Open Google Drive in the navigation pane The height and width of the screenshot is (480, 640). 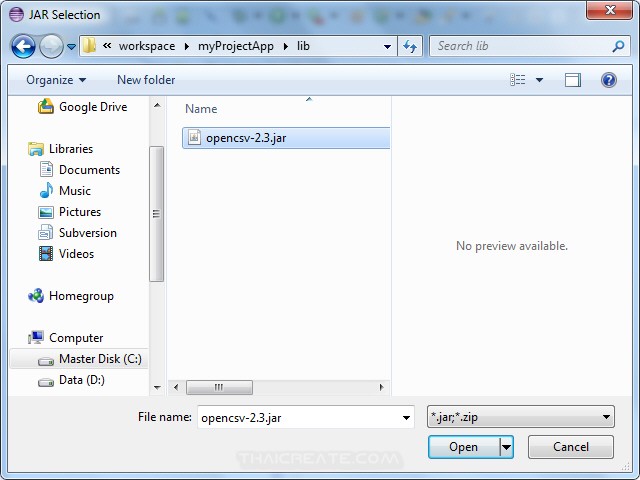93,107
